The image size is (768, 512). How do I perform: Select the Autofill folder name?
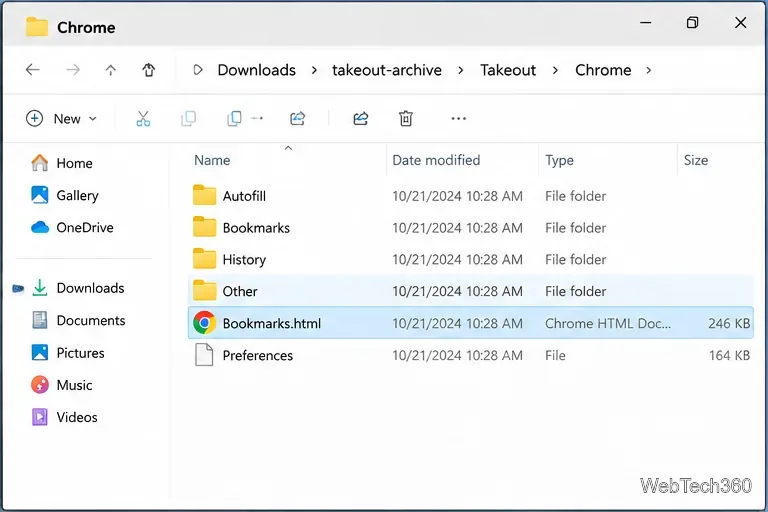(244, 196)
